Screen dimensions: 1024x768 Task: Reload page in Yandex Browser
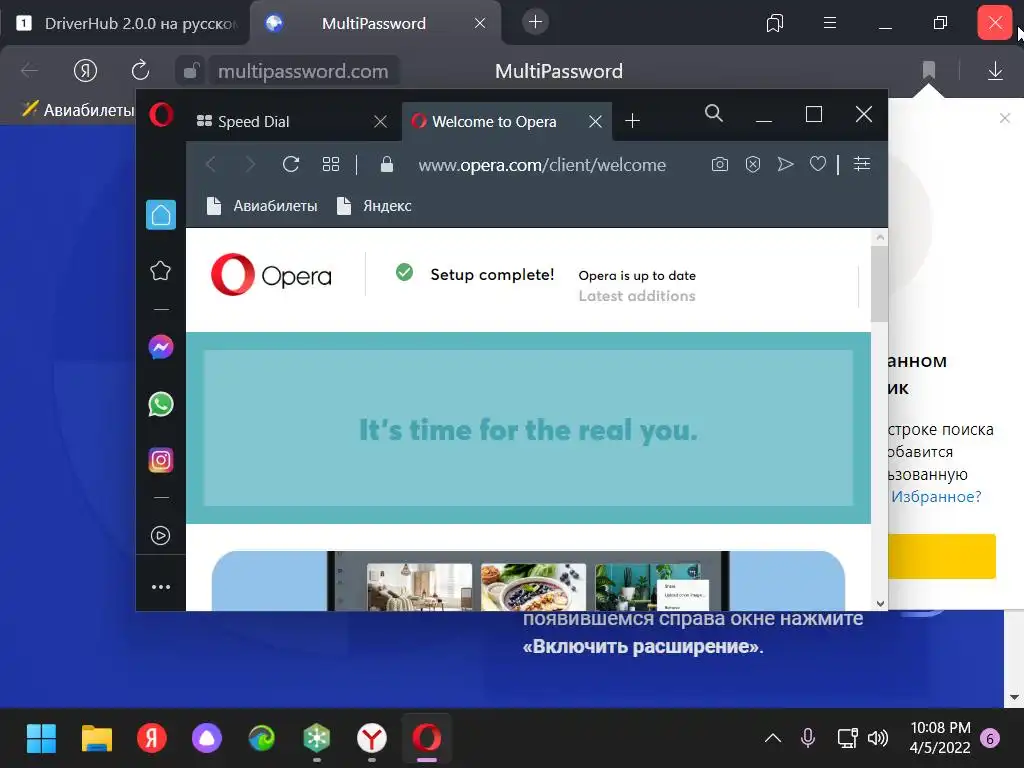140,70
